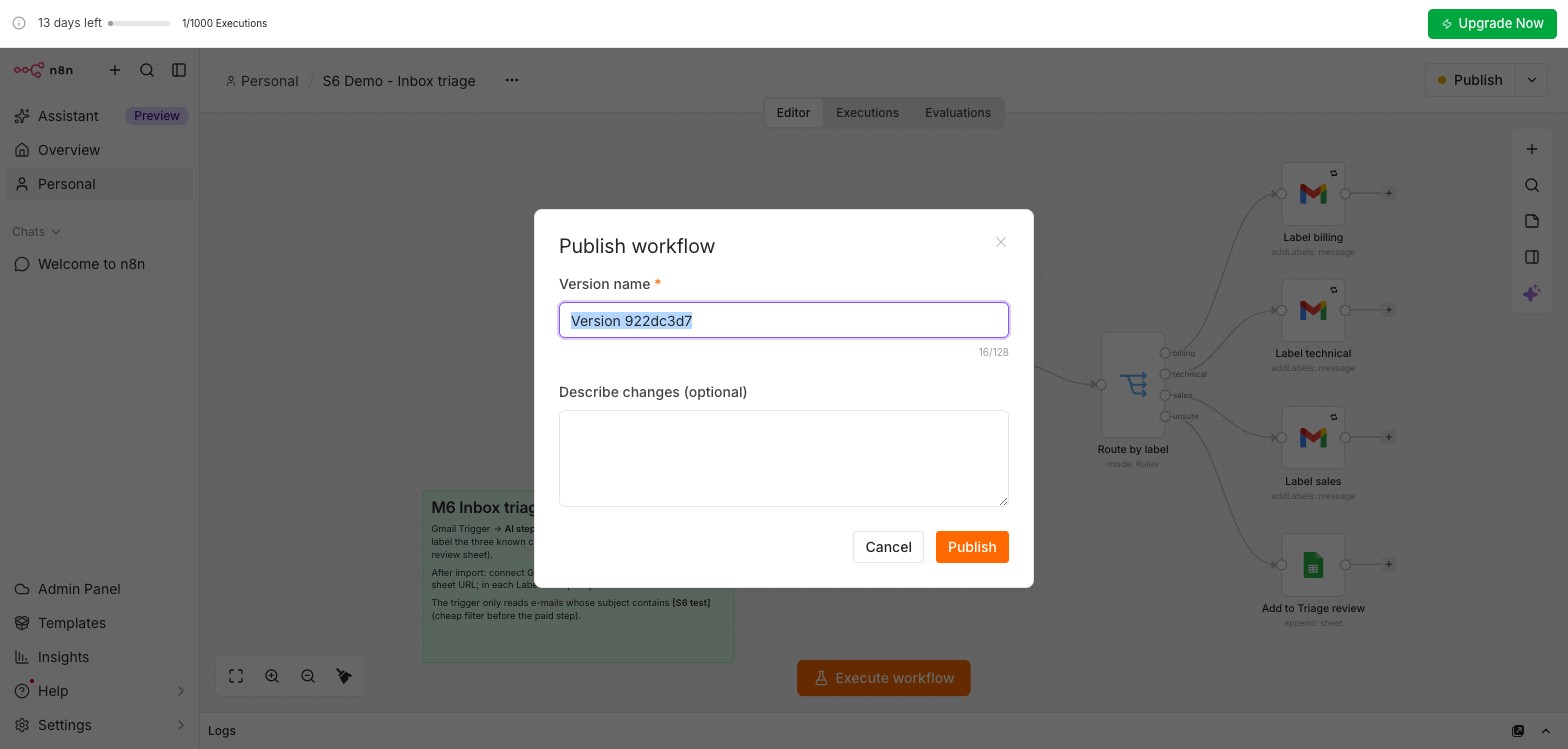The height and width of the screenshot is (749, 1568).
Task: Click the orange Publish button in dialog
Action: pos(972,547)
